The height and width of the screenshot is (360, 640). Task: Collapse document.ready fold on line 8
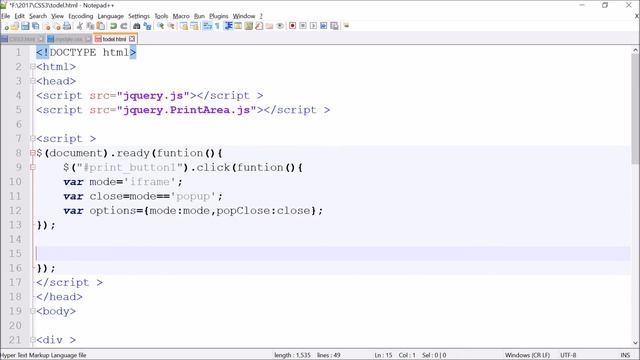point(33,153)
